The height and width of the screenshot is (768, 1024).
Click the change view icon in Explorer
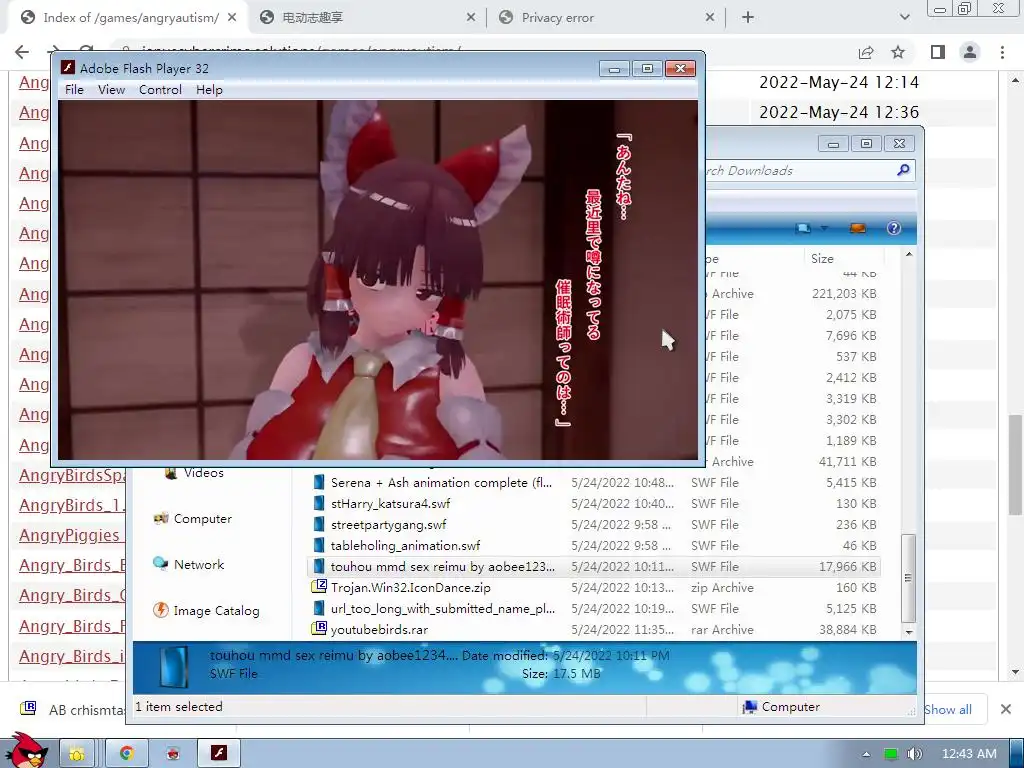pyautogui.click(x=803, y=228)
